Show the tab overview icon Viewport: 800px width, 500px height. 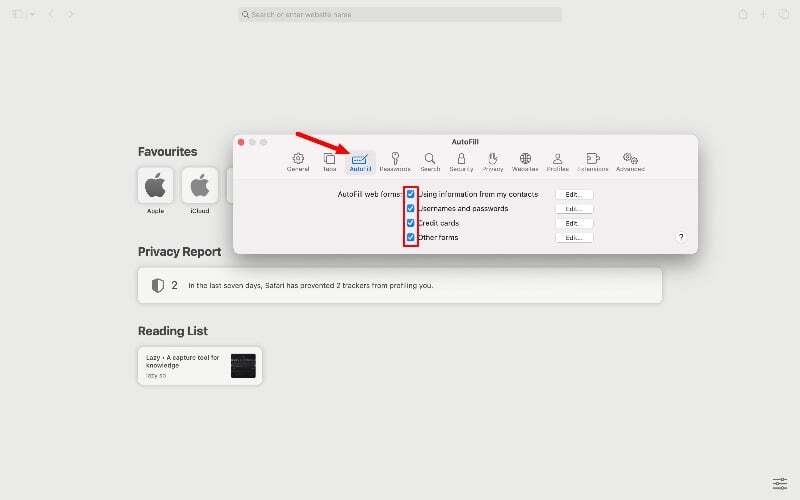[x=784, y=14]
